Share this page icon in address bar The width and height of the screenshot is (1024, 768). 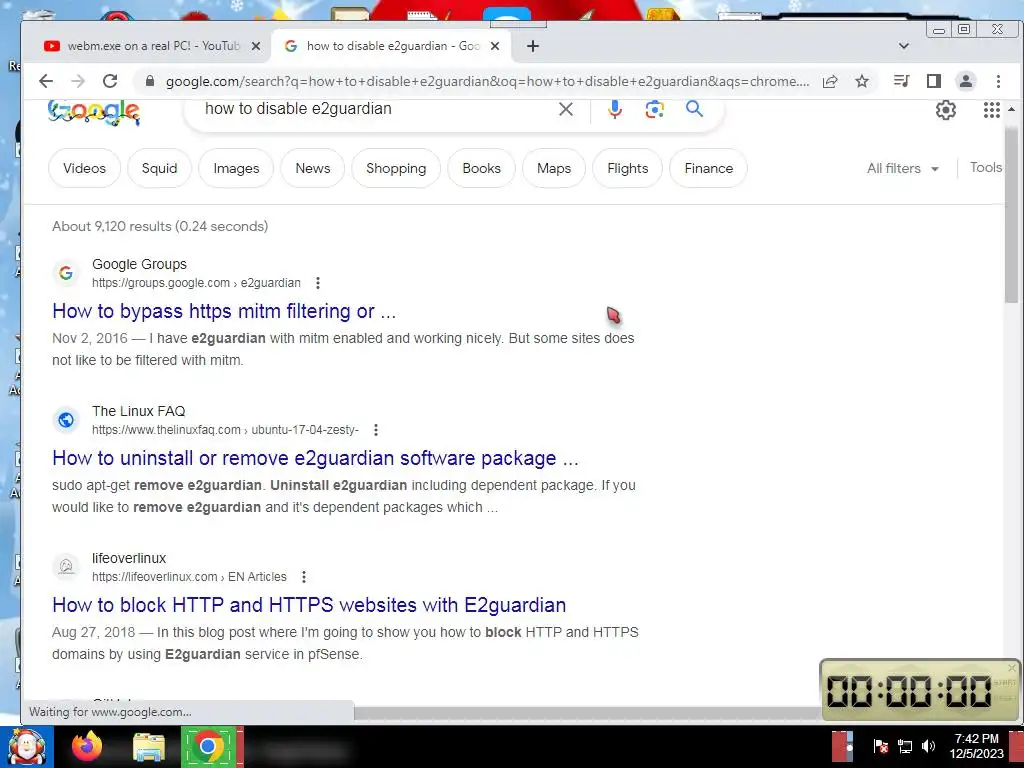click(830, 81)
